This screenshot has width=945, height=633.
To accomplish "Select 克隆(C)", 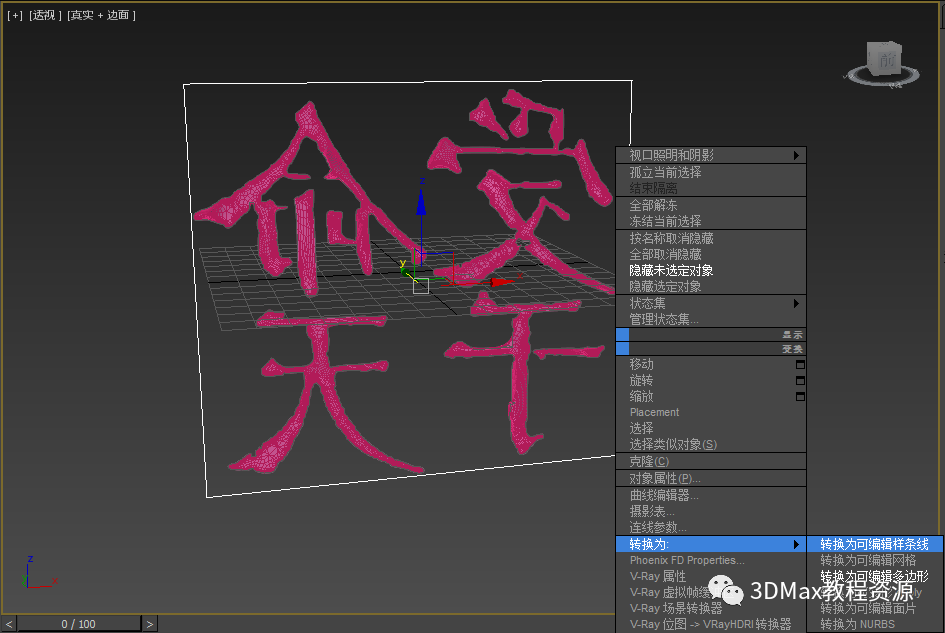I will [x=649, y=462].
